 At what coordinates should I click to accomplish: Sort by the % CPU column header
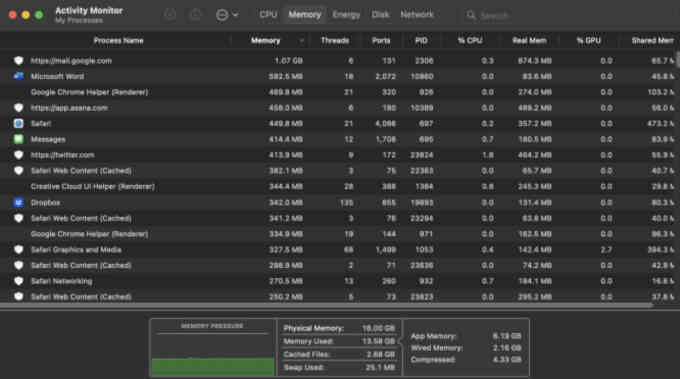(470, 41)
